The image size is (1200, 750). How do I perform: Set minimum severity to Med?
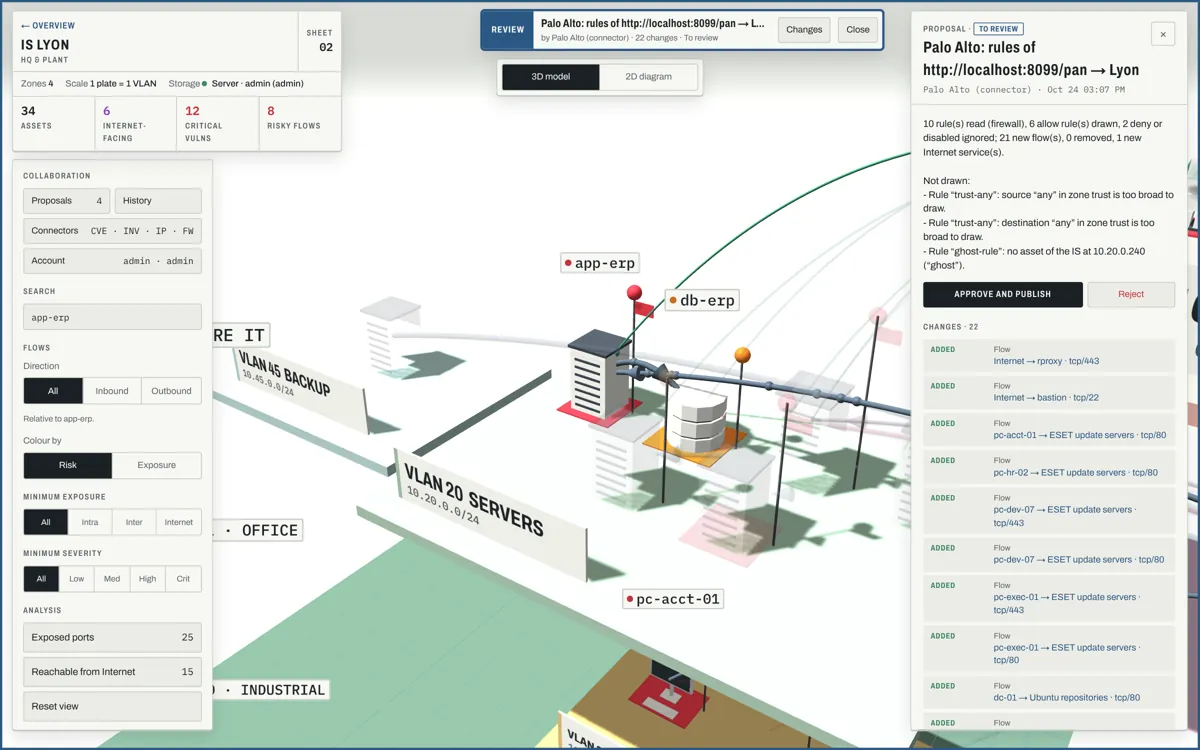(112, 579)
